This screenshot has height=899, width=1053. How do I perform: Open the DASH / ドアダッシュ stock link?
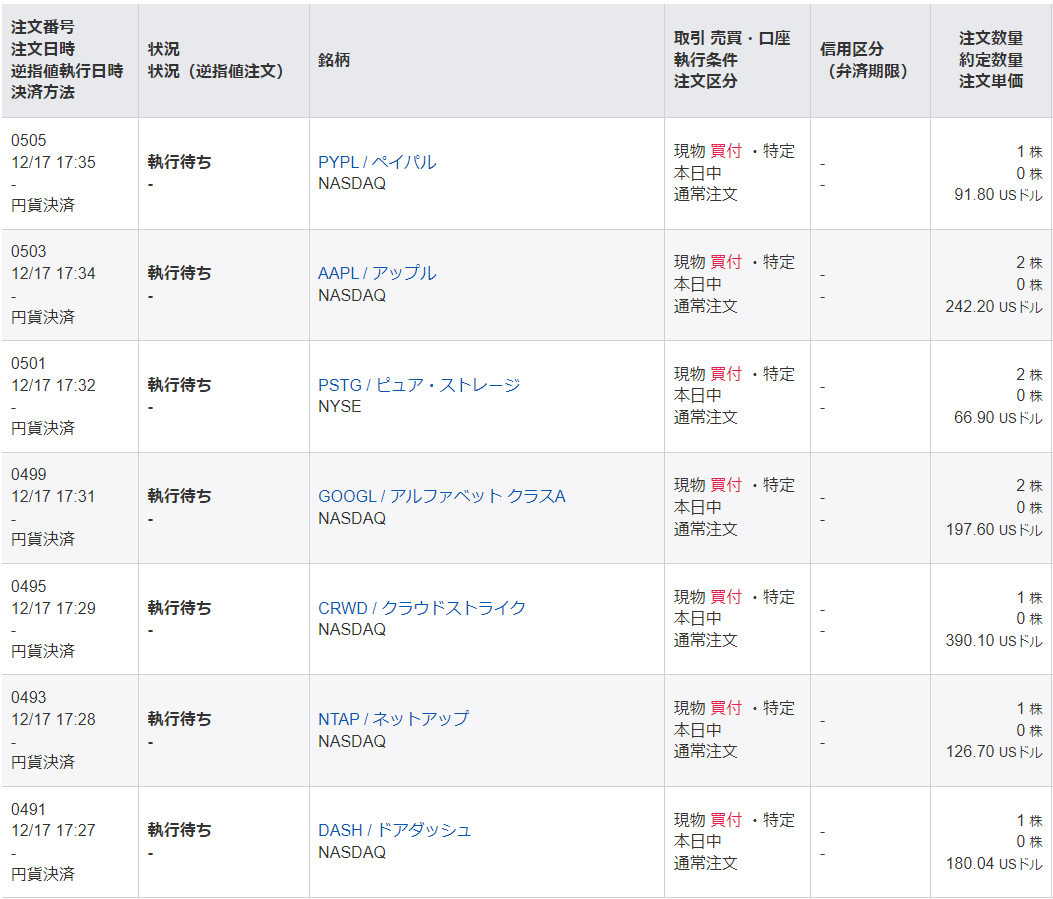point(394,831)
